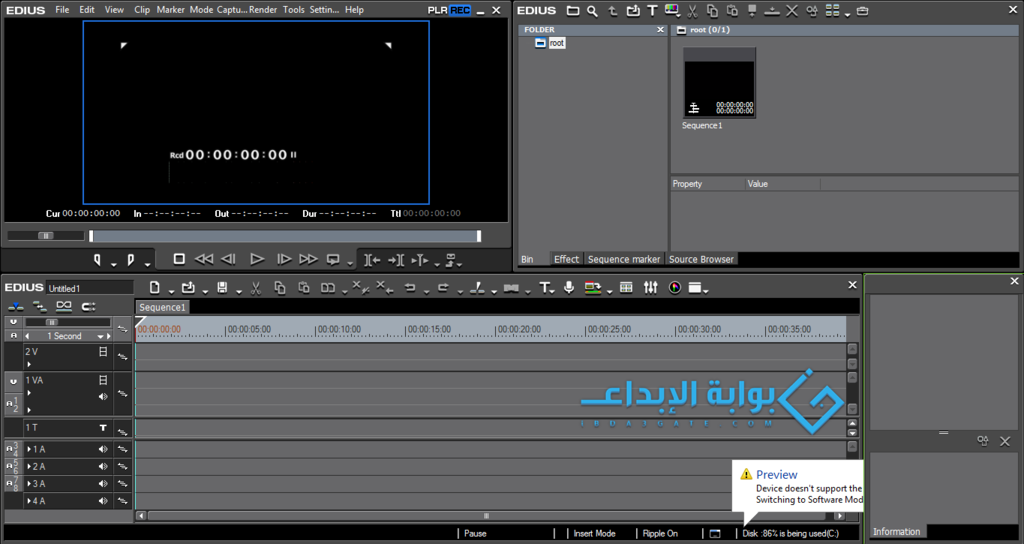Click the Redo arrow in the timeline toolbar
The height and width of the screenshot is (544, 1024).
pyautogui.click(x=443, y=288)
